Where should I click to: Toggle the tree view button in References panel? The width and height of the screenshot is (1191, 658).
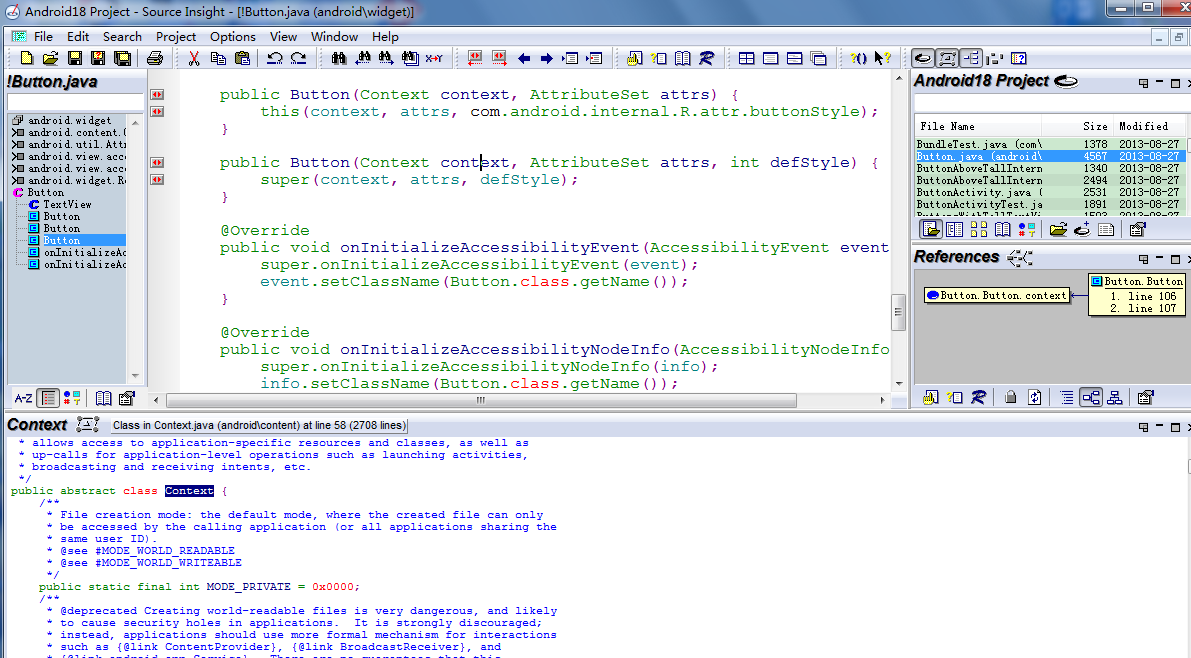[1091, 397]
